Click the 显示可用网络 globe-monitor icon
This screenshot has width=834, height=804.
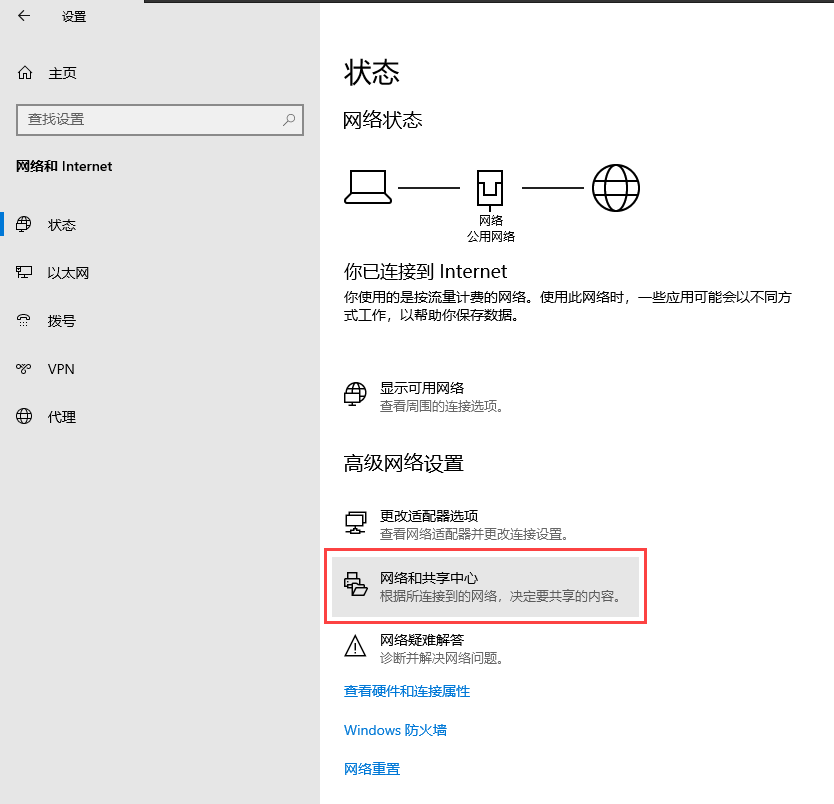(x=355, y=395)
